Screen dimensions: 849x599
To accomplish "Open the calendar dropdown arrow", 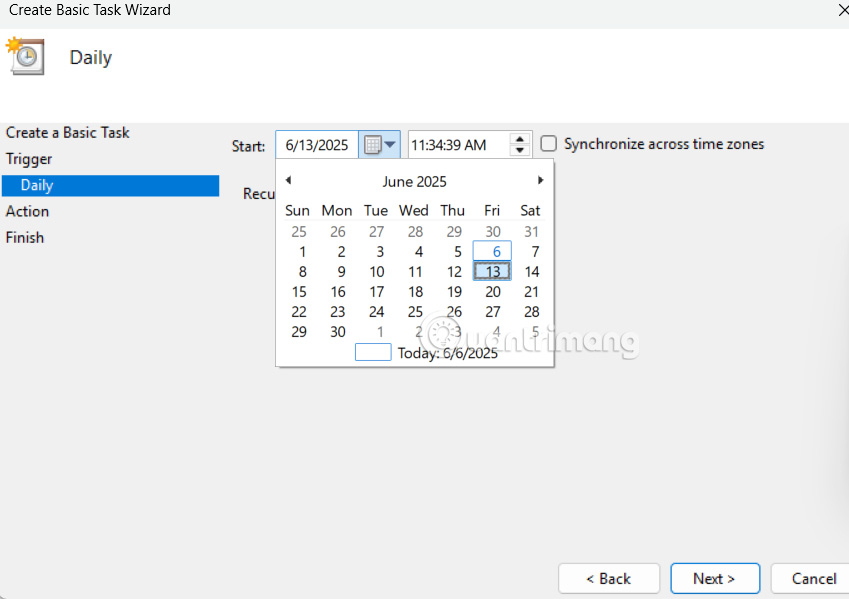I will pos(389,144).
